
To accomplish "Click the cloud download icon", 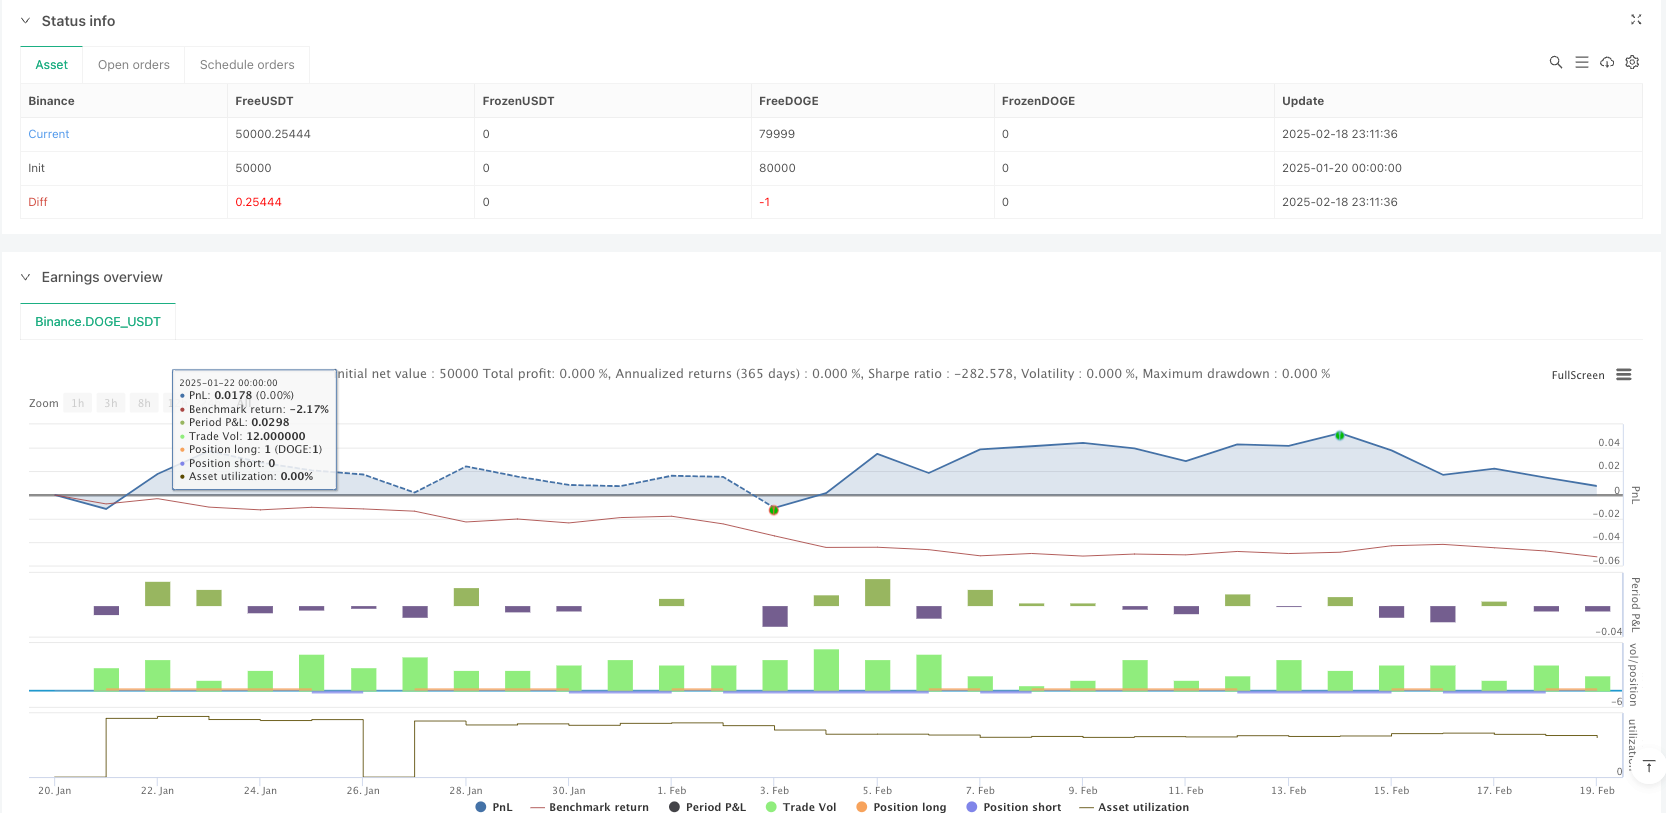I will (x=1607, y=62).
